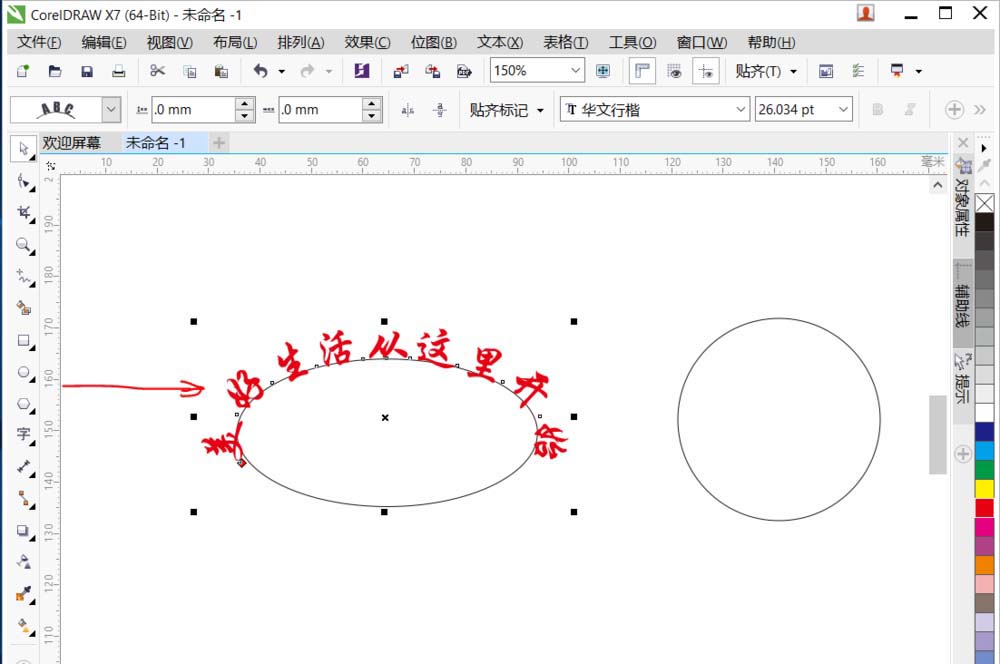Viewport: 1000px width, 664px height.
Task: Click the Save icon on the standard toolbar
Action: pos(88,70)
